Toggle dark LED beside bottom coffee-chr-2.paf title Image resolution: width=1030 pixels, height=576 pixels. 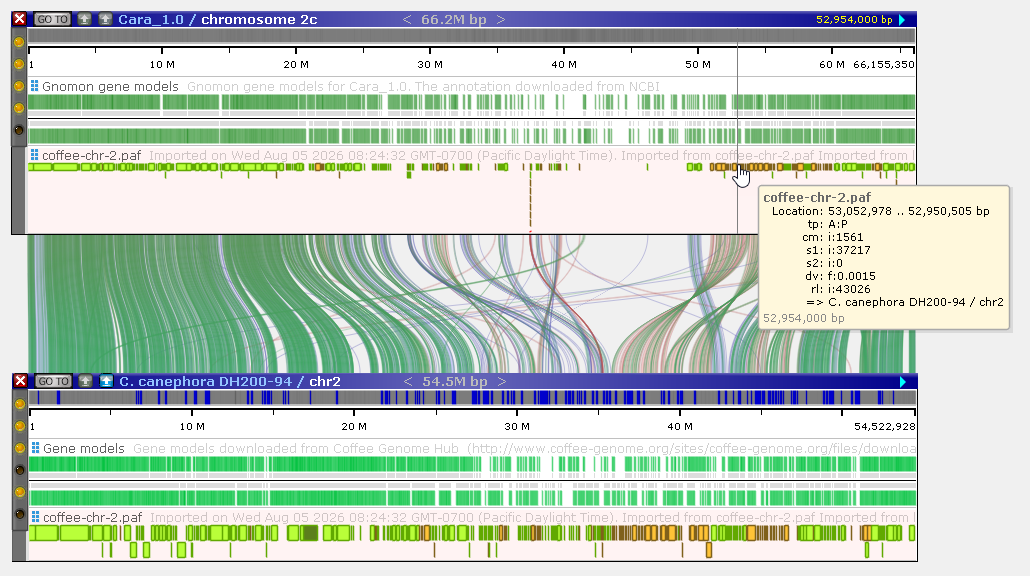[20, 514]
